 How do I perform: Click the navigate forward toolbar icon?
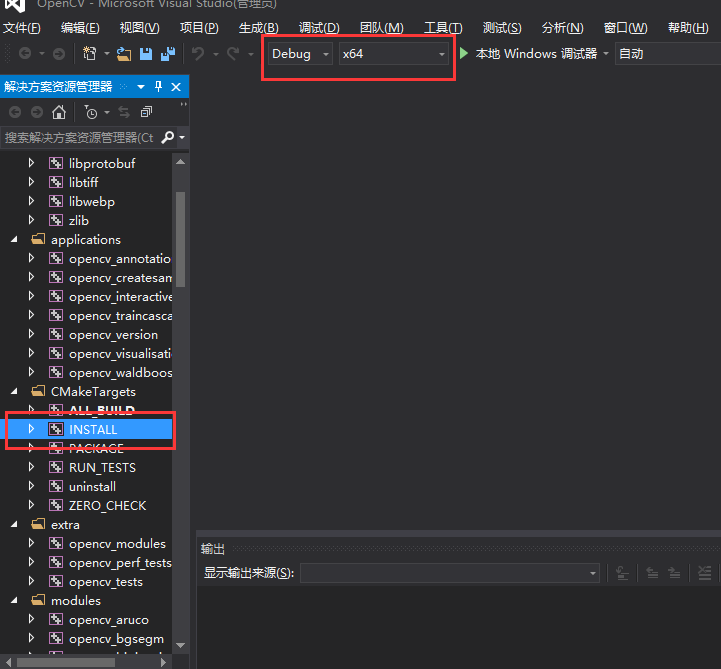pyautogui.click(x=59, y=54)
